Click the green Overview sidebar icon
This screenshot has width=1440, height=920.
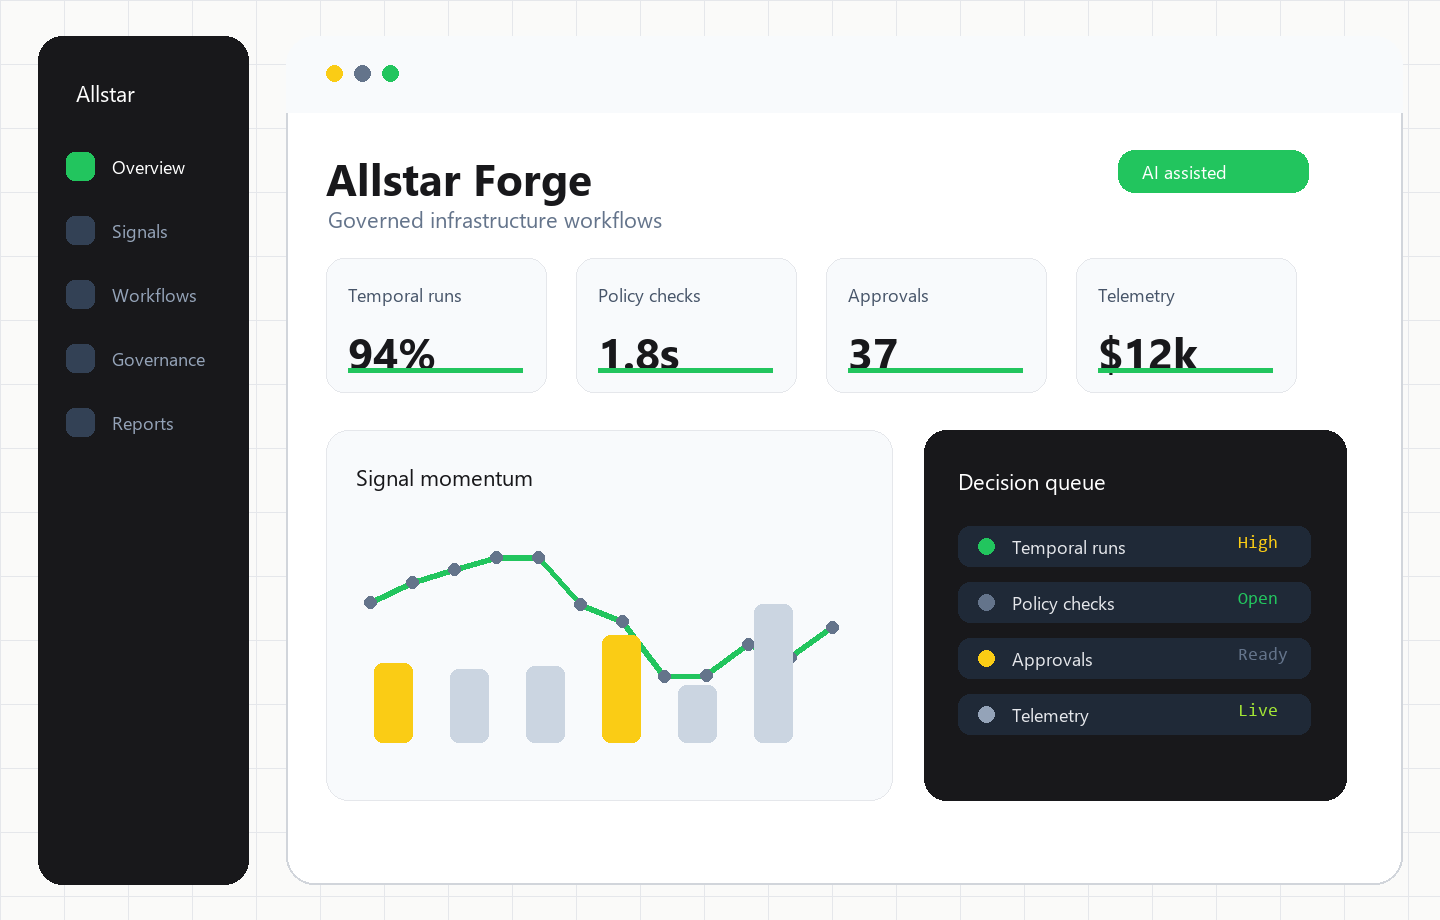pos(80,167)
